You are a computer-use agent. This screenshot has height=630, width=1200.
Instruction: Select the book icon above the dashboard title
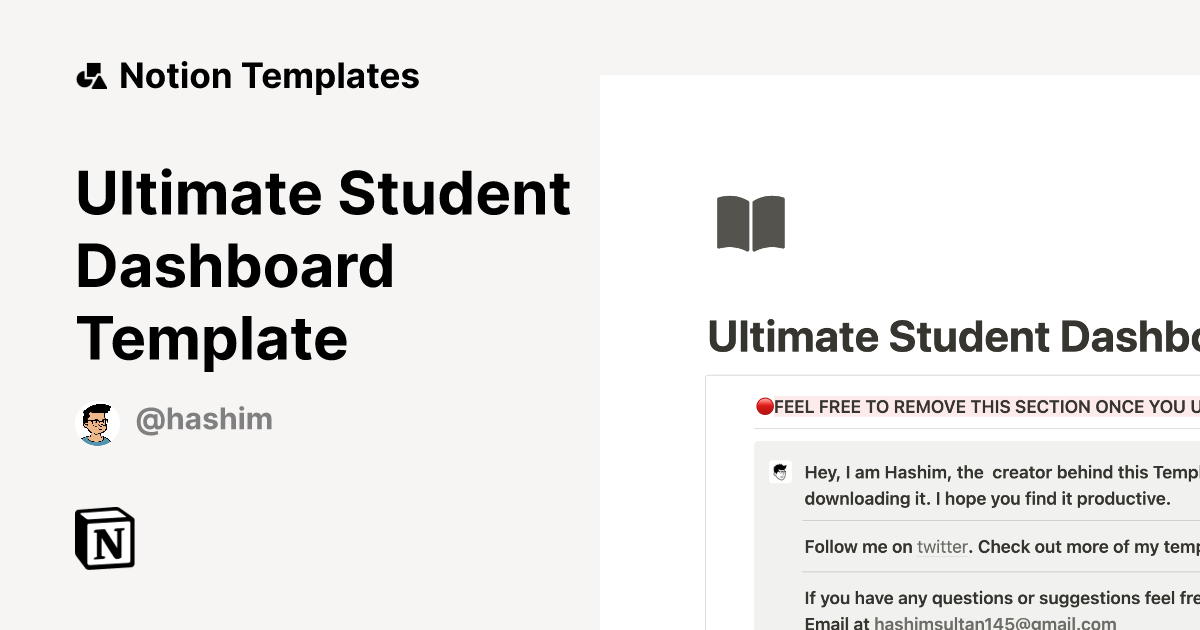[750, 222]
